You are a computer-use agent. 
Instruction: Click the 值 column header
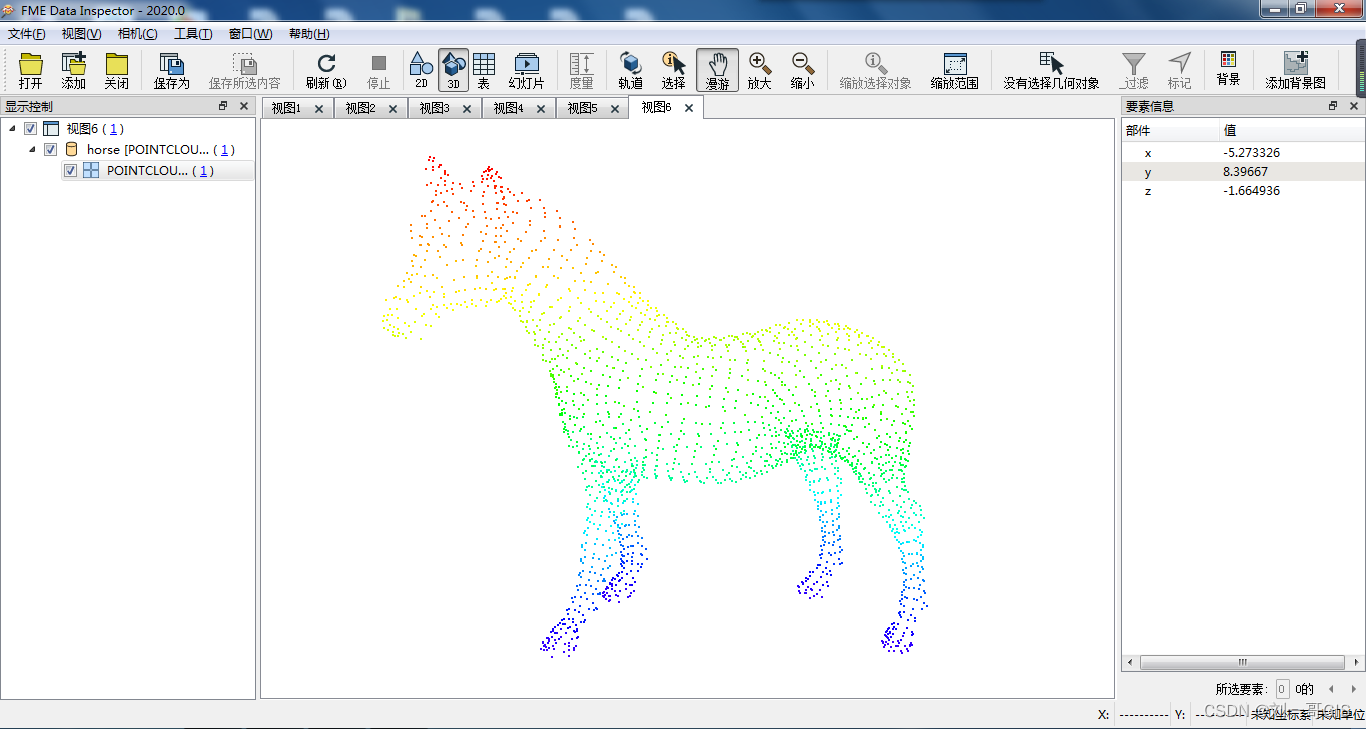click(x=1231, y=130)
